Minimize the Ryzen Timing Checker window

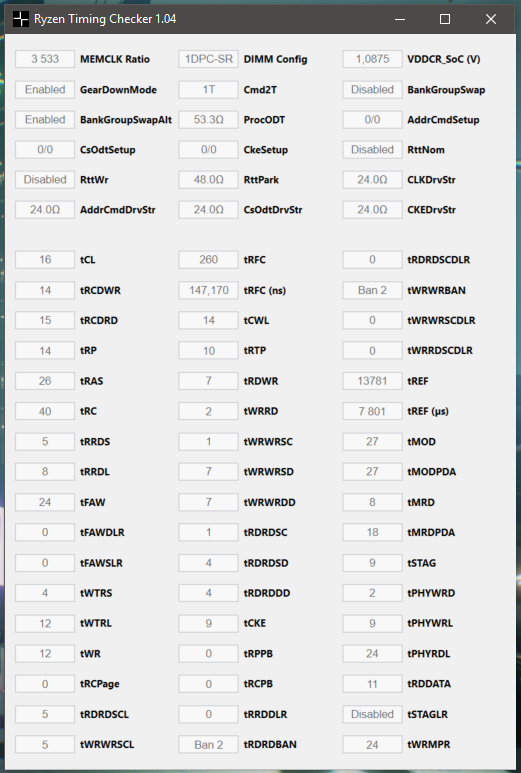[x=400, y=19]
